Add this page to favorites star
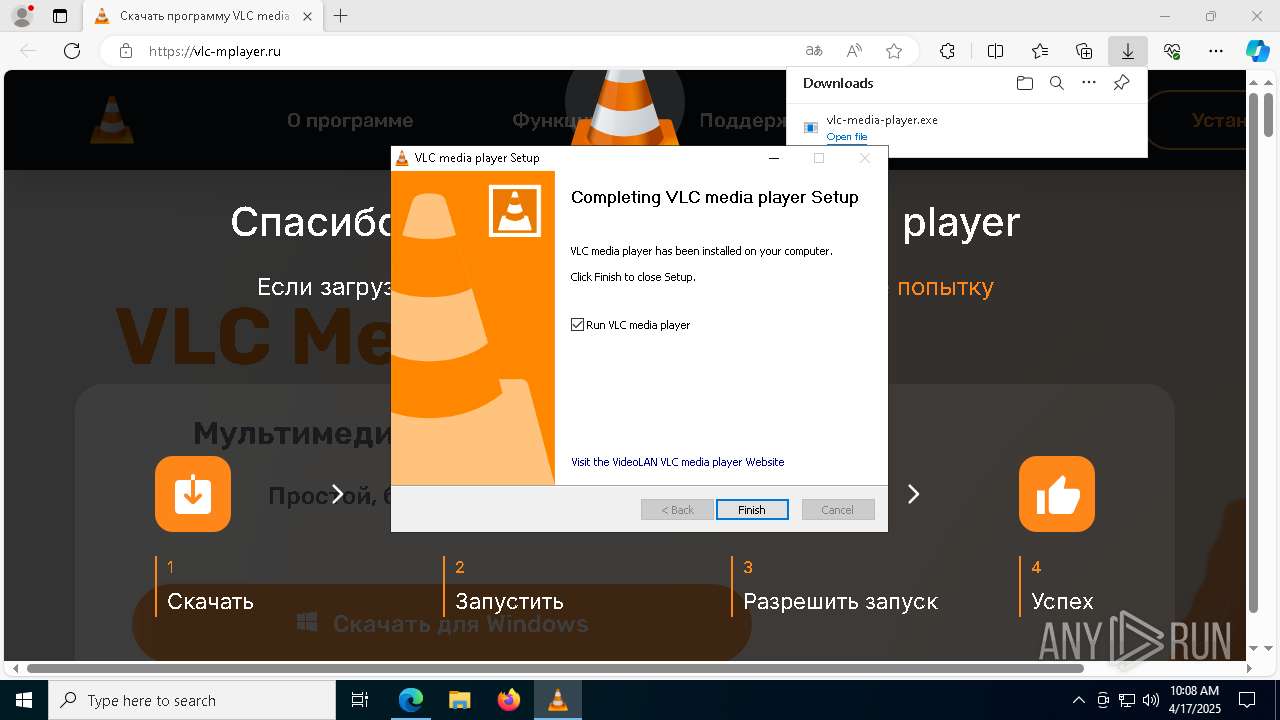The image size is (1280, 720). pyautogui.click(x=894, y=51)
